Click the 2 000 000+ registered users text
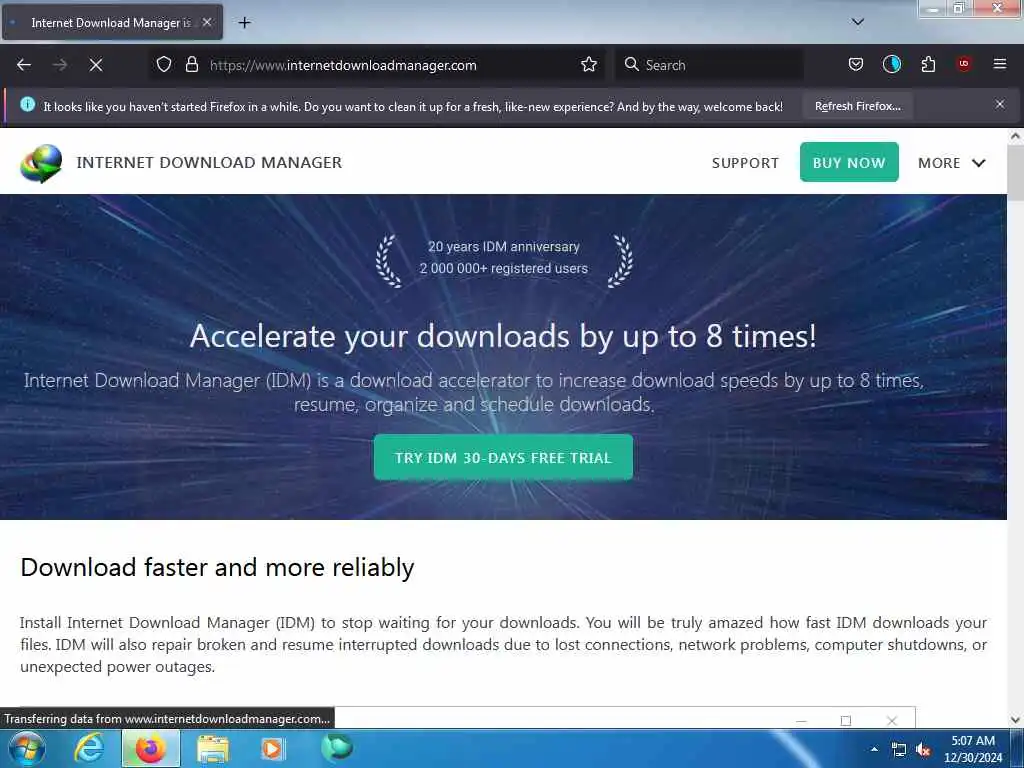This screenshot has height=768, width=1024. pyautogui.click(x=504, y=268)
